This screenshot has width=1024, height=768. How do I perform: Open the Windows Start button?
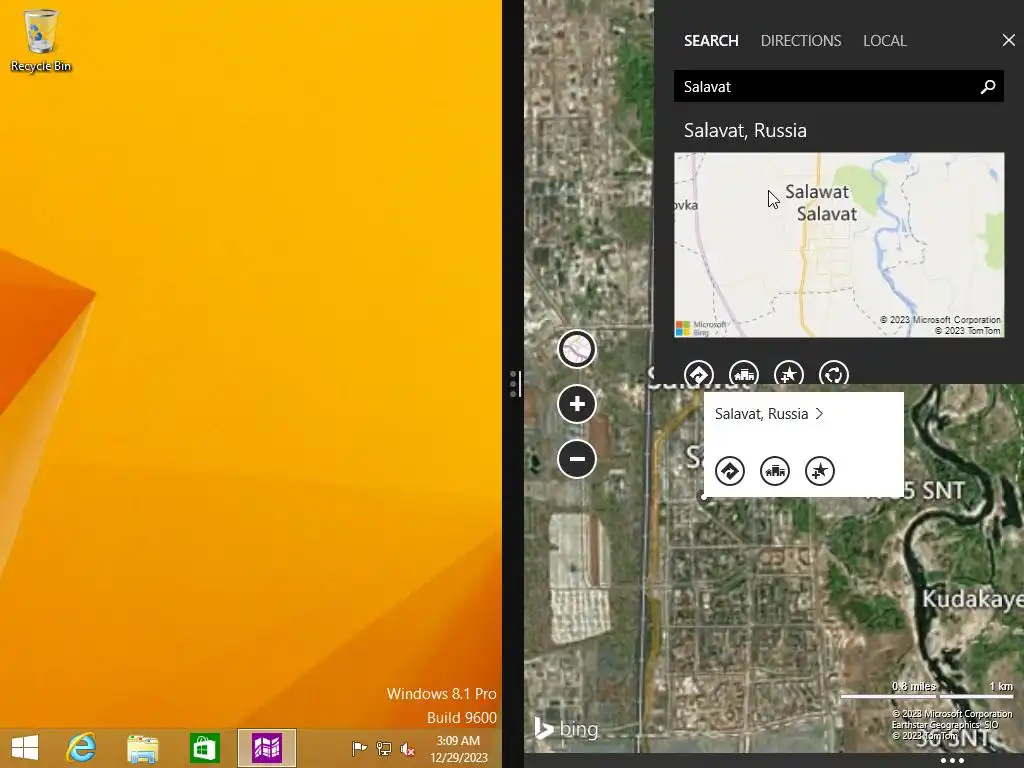point(25,748)
